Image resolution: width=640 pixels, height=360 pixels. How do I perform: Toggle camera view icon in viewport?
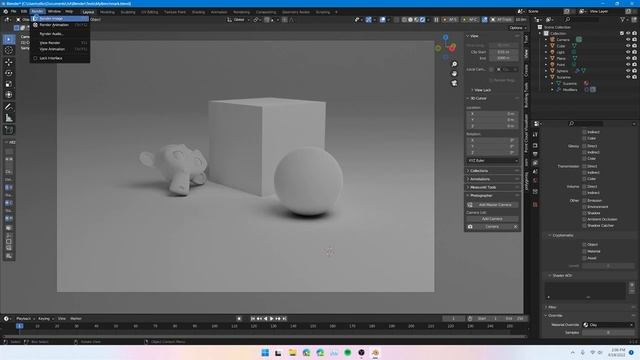454,83
